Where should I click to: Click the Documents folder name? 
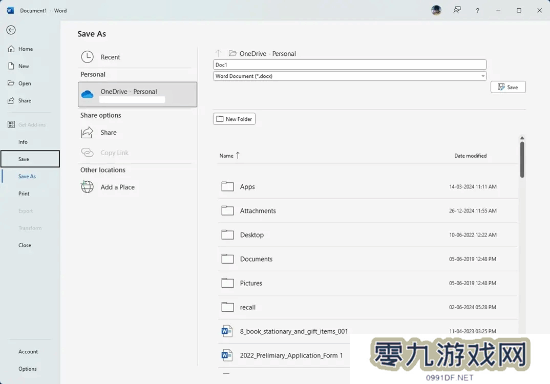pyautogui.click(x=256, y=259)
